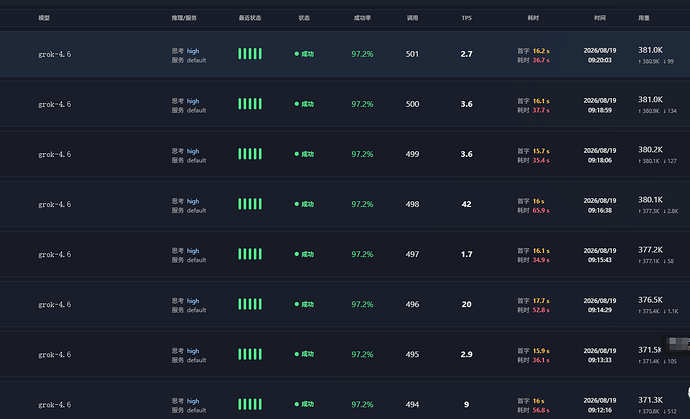The height and width of the screenshot is (419, 690).
Task: Click 成功 status badge in call 494 row
Action: point(304,404)
